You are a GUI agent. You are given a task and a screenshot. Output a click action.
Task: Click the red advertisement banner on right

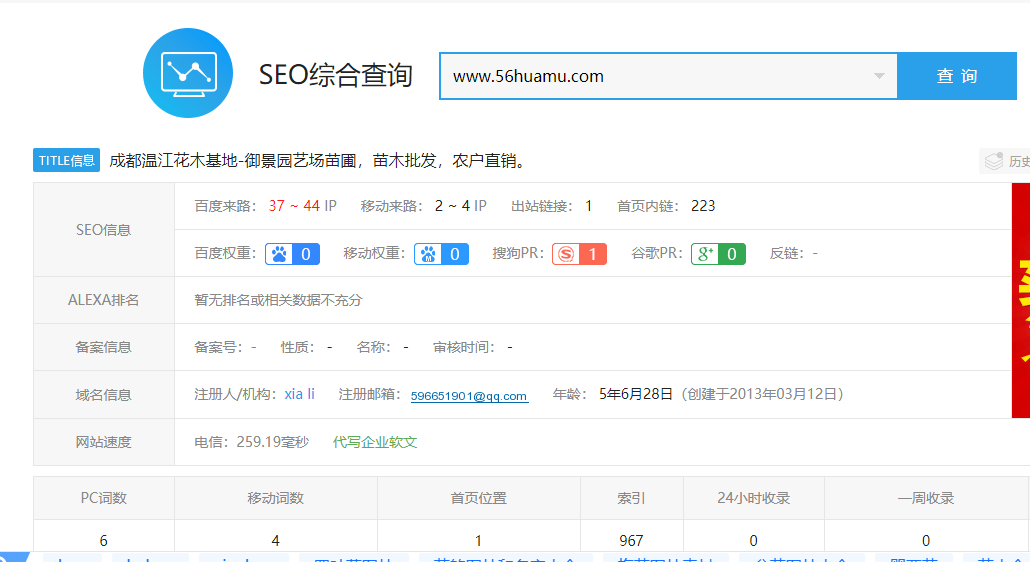pyautogui.click(x=1020, y=300)
